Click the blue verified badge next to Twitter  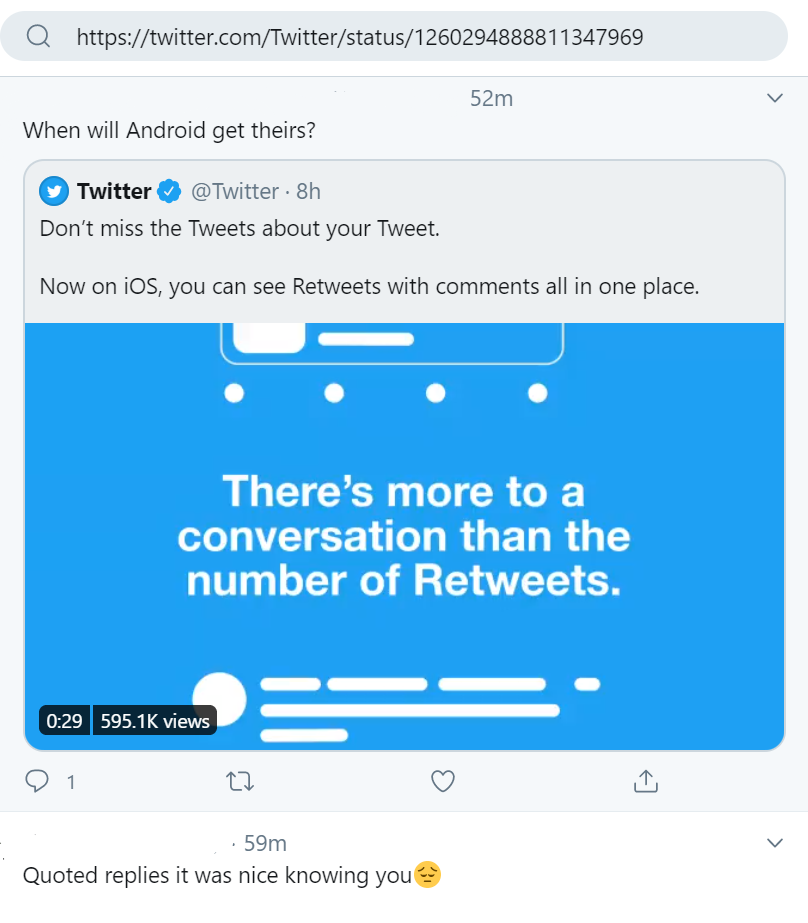point(170,191)
